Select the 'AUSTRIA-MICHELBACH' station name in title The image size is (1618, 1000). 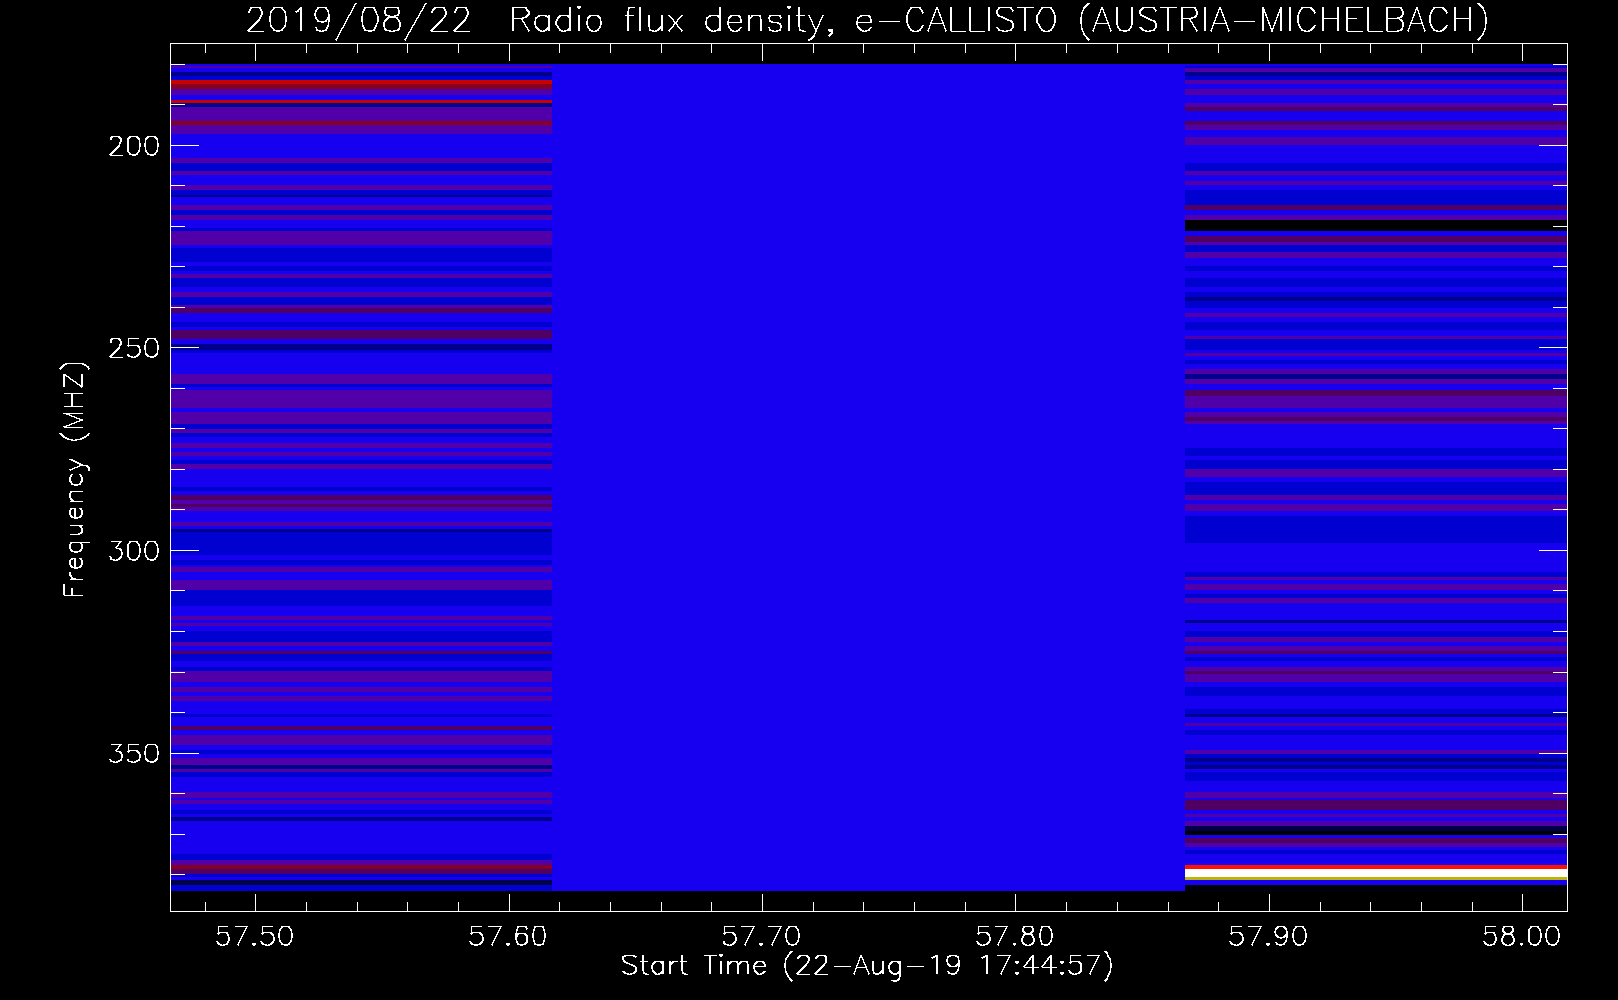(1283, 20)
